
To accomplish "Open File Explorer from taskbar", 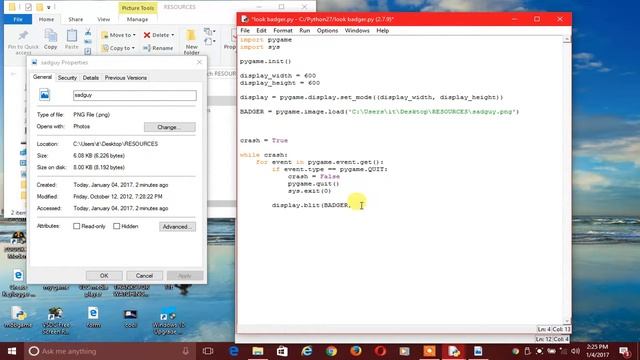I will tap(258, 351).
